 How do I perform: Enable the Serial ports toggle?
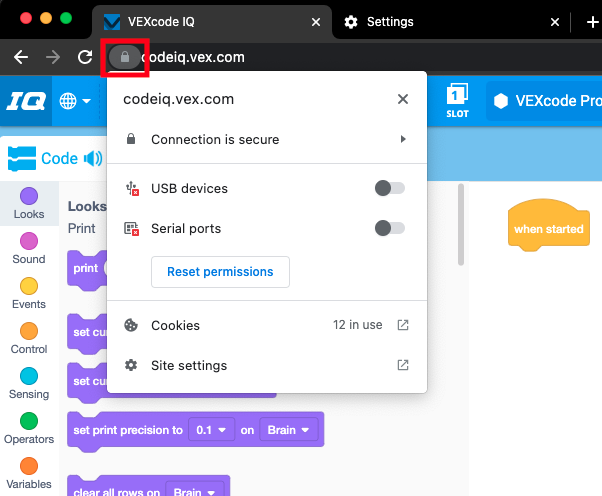389,228
